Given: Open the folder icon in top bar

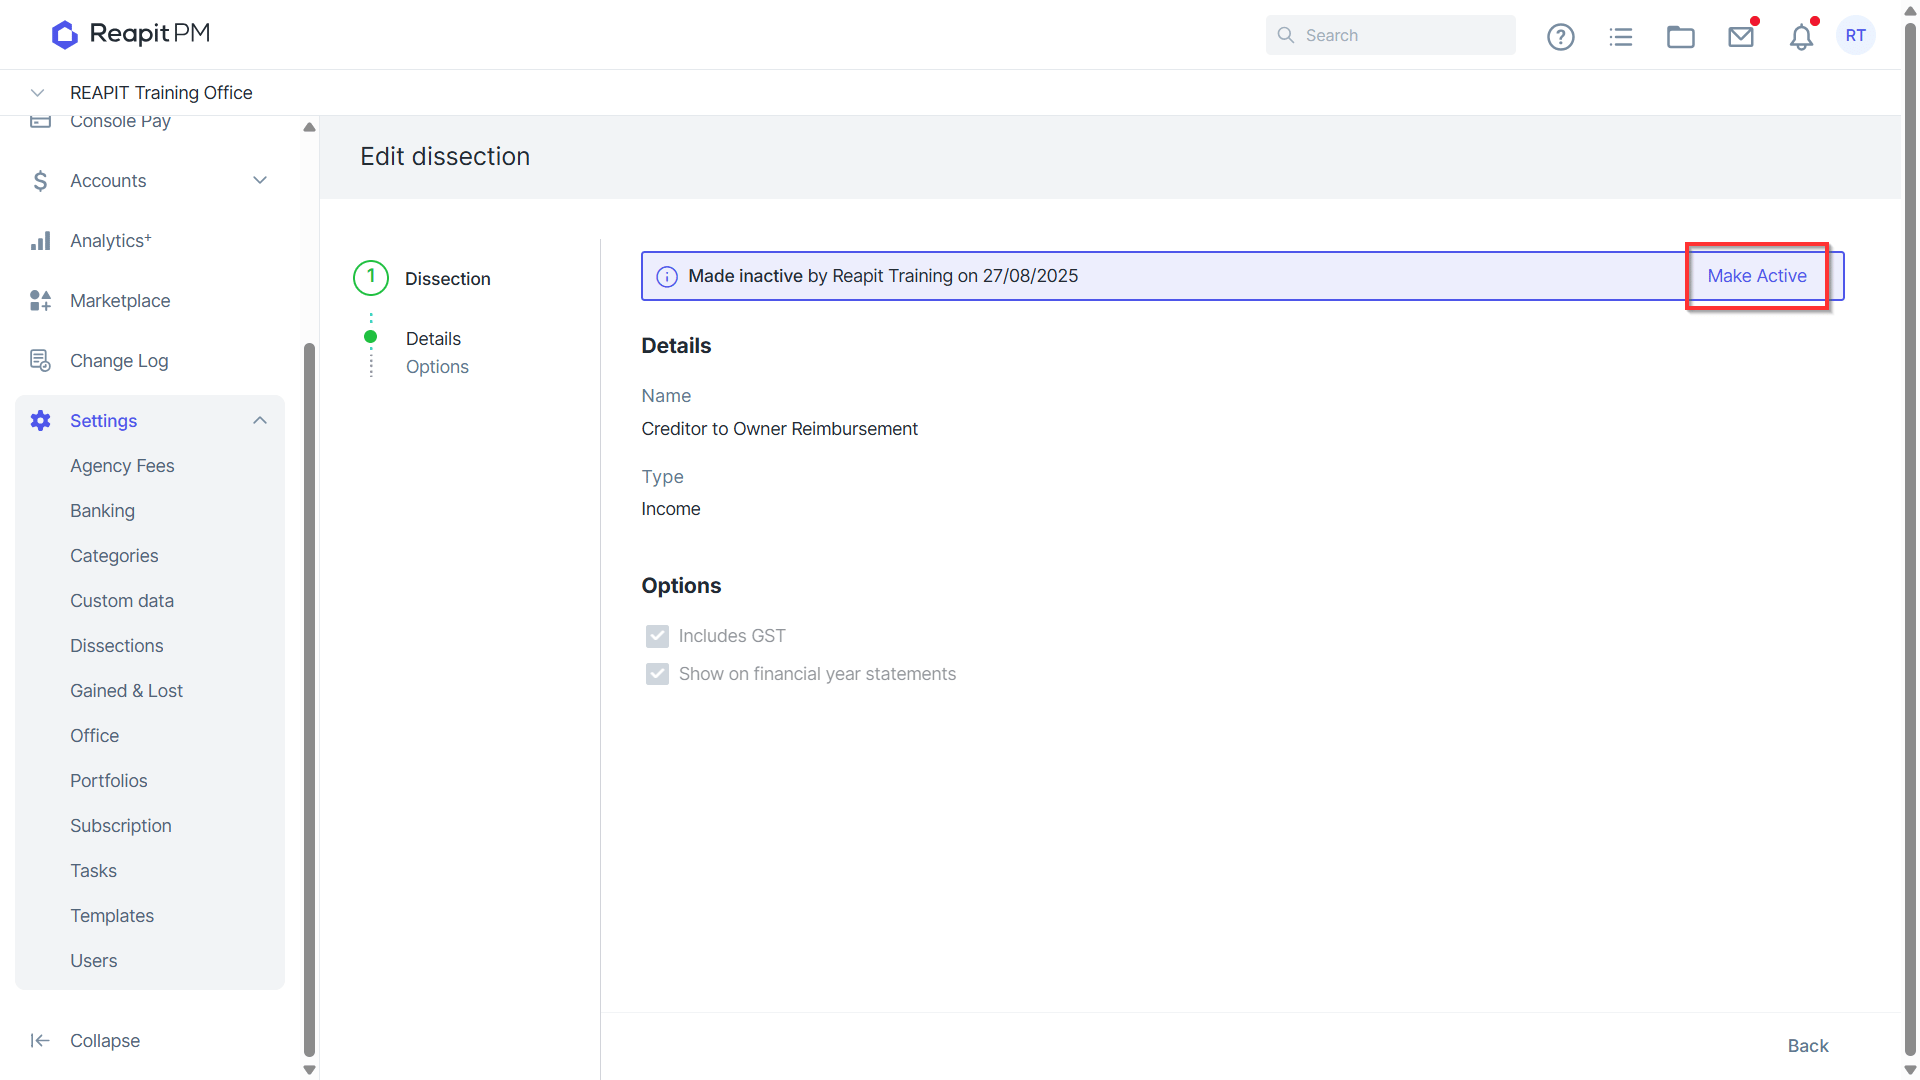Looking at the screenshot, I should (1680, 36).
